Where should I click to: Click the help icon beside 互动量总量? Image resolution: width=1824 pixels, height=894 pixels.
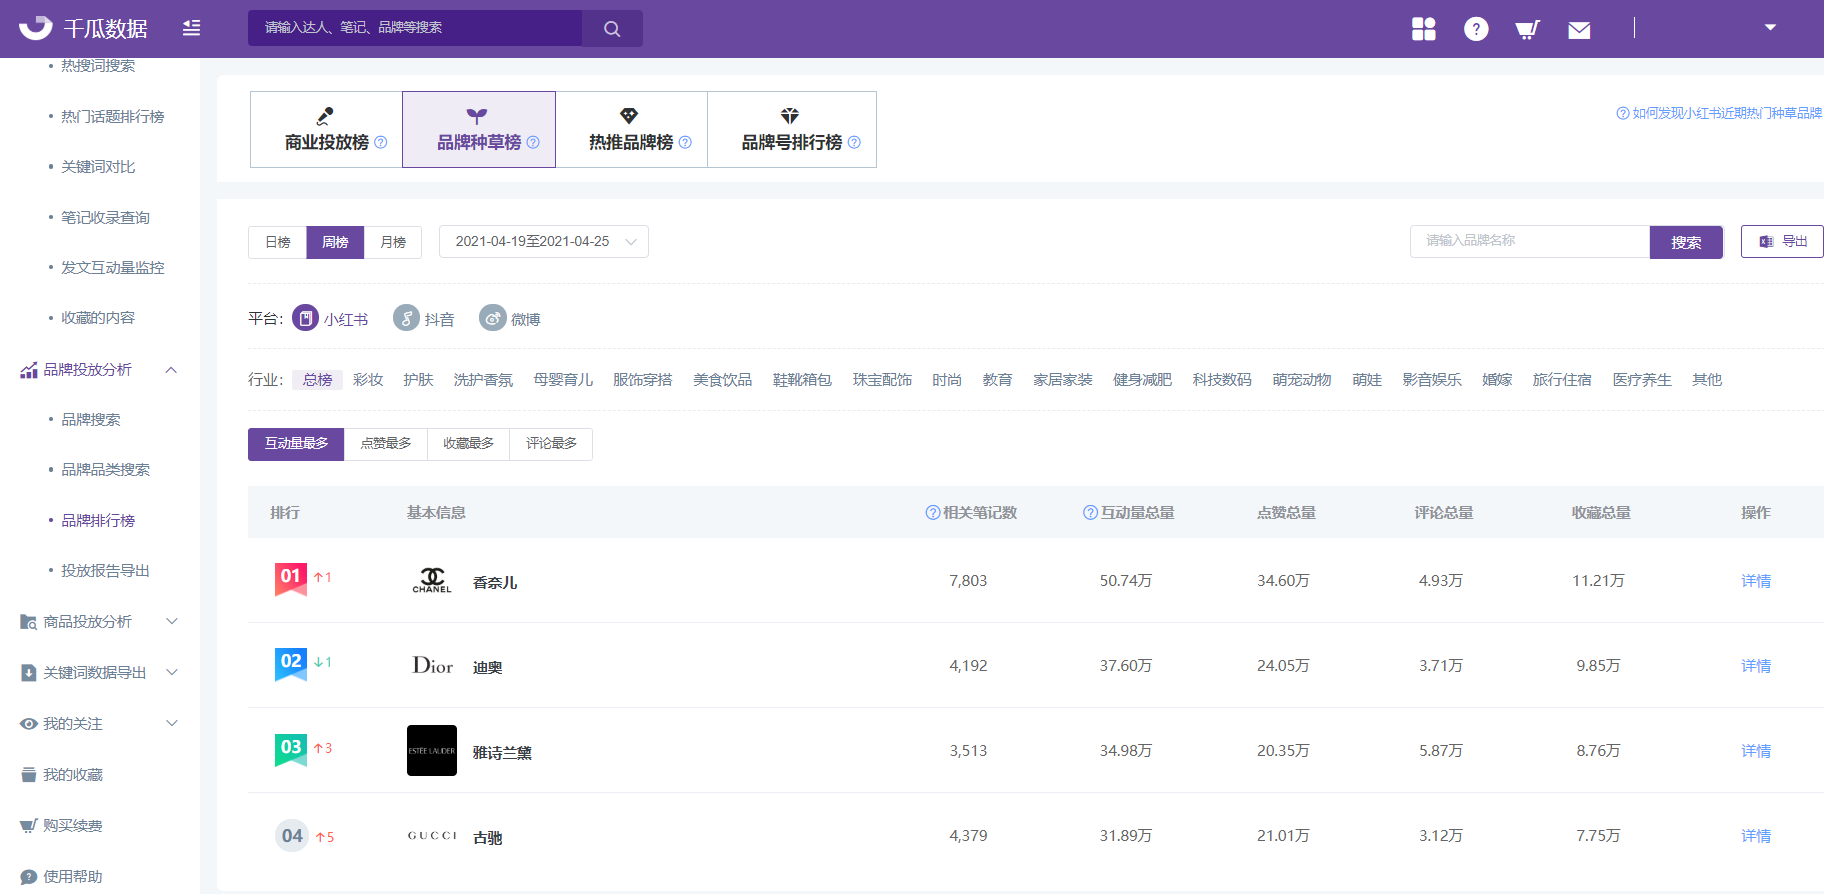1090,512
